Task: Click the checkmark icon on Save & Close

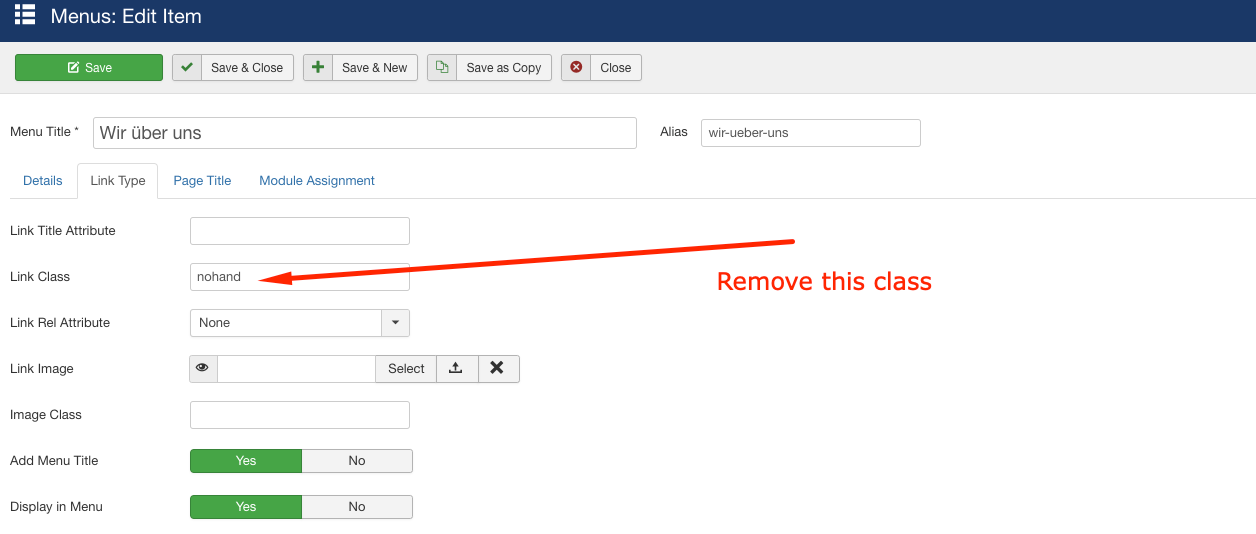Action: 187,67
